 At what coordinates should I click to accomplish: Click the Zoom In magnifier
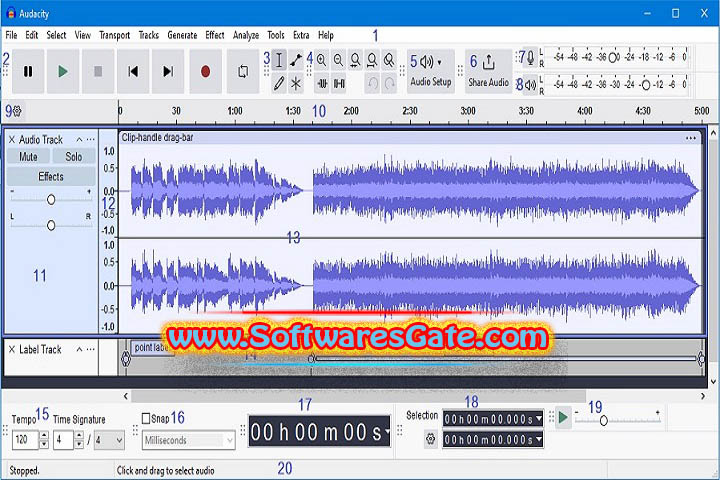(x=321, y=60)
